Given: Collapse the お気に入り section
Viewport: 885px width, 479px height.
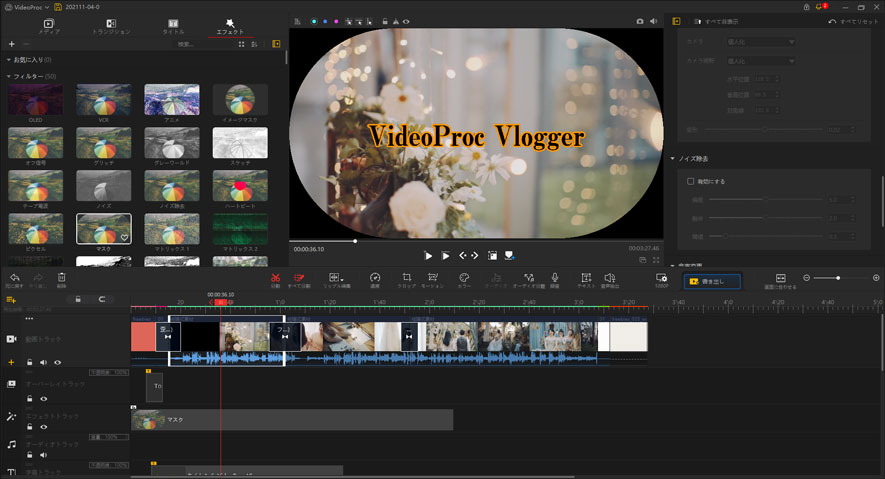Looking at the screenshot, I should point(8,59).
